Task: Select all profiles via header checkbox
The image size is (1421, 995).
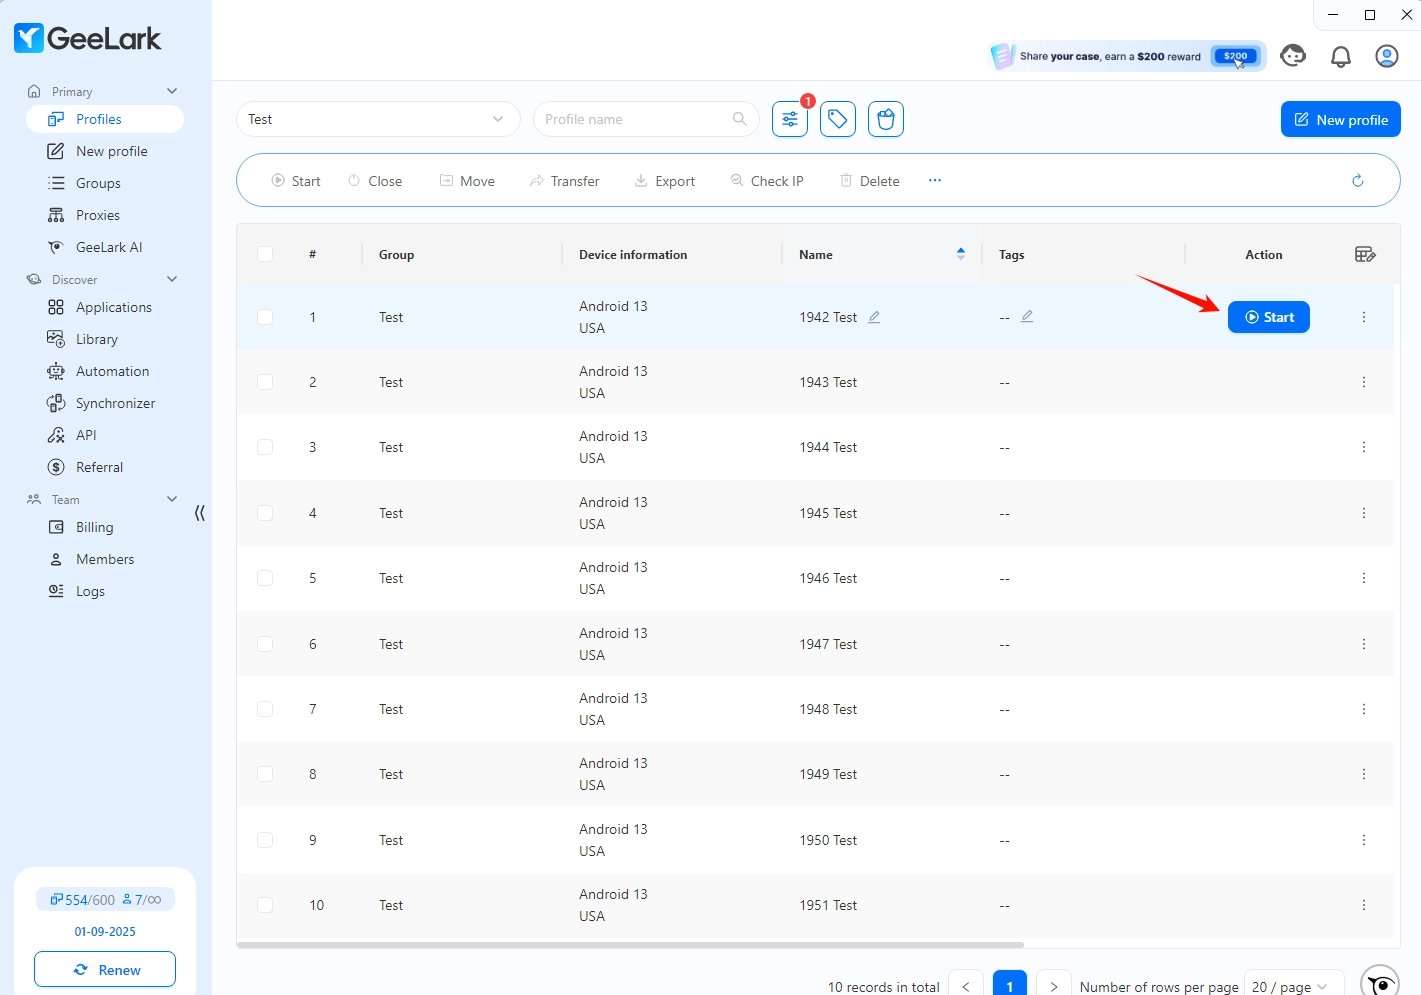Action: 265,254
